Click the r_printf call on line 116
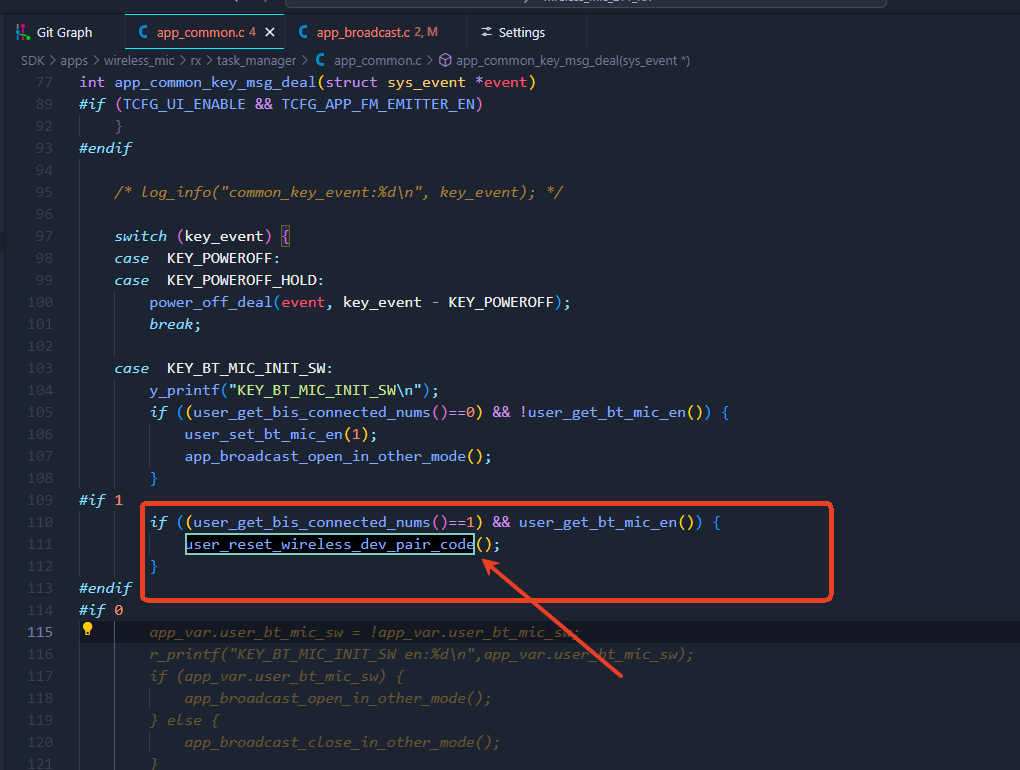 pos(185,654)
